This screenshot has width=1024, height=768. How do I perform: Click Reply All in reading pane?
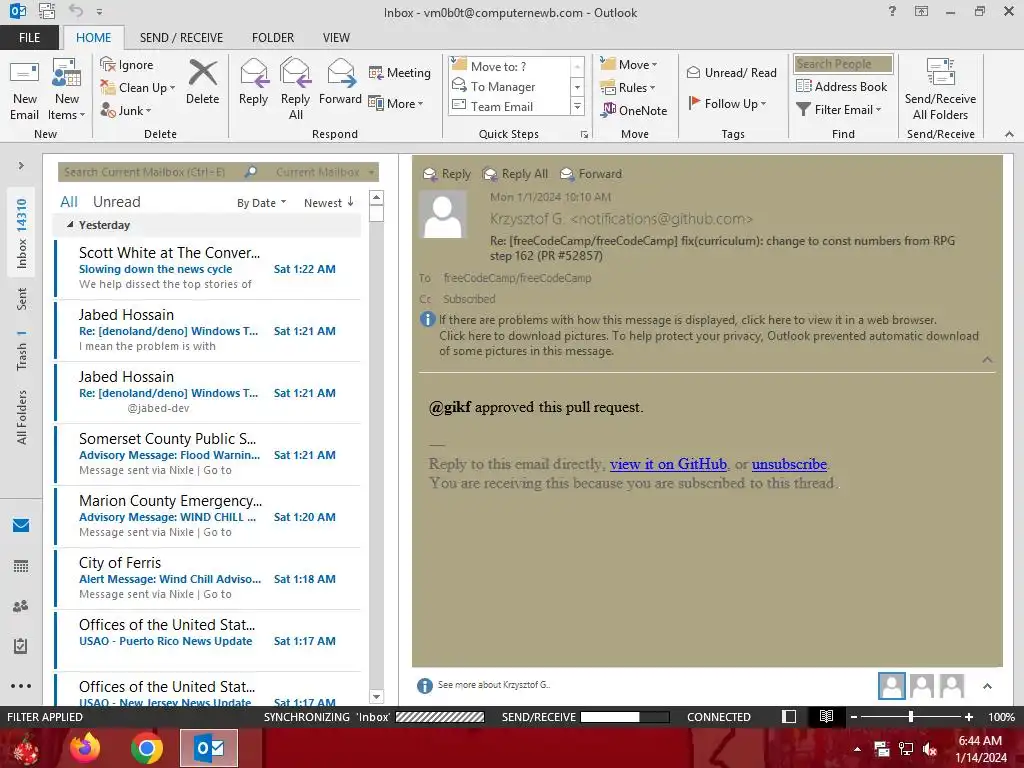(x=515, y=174)
